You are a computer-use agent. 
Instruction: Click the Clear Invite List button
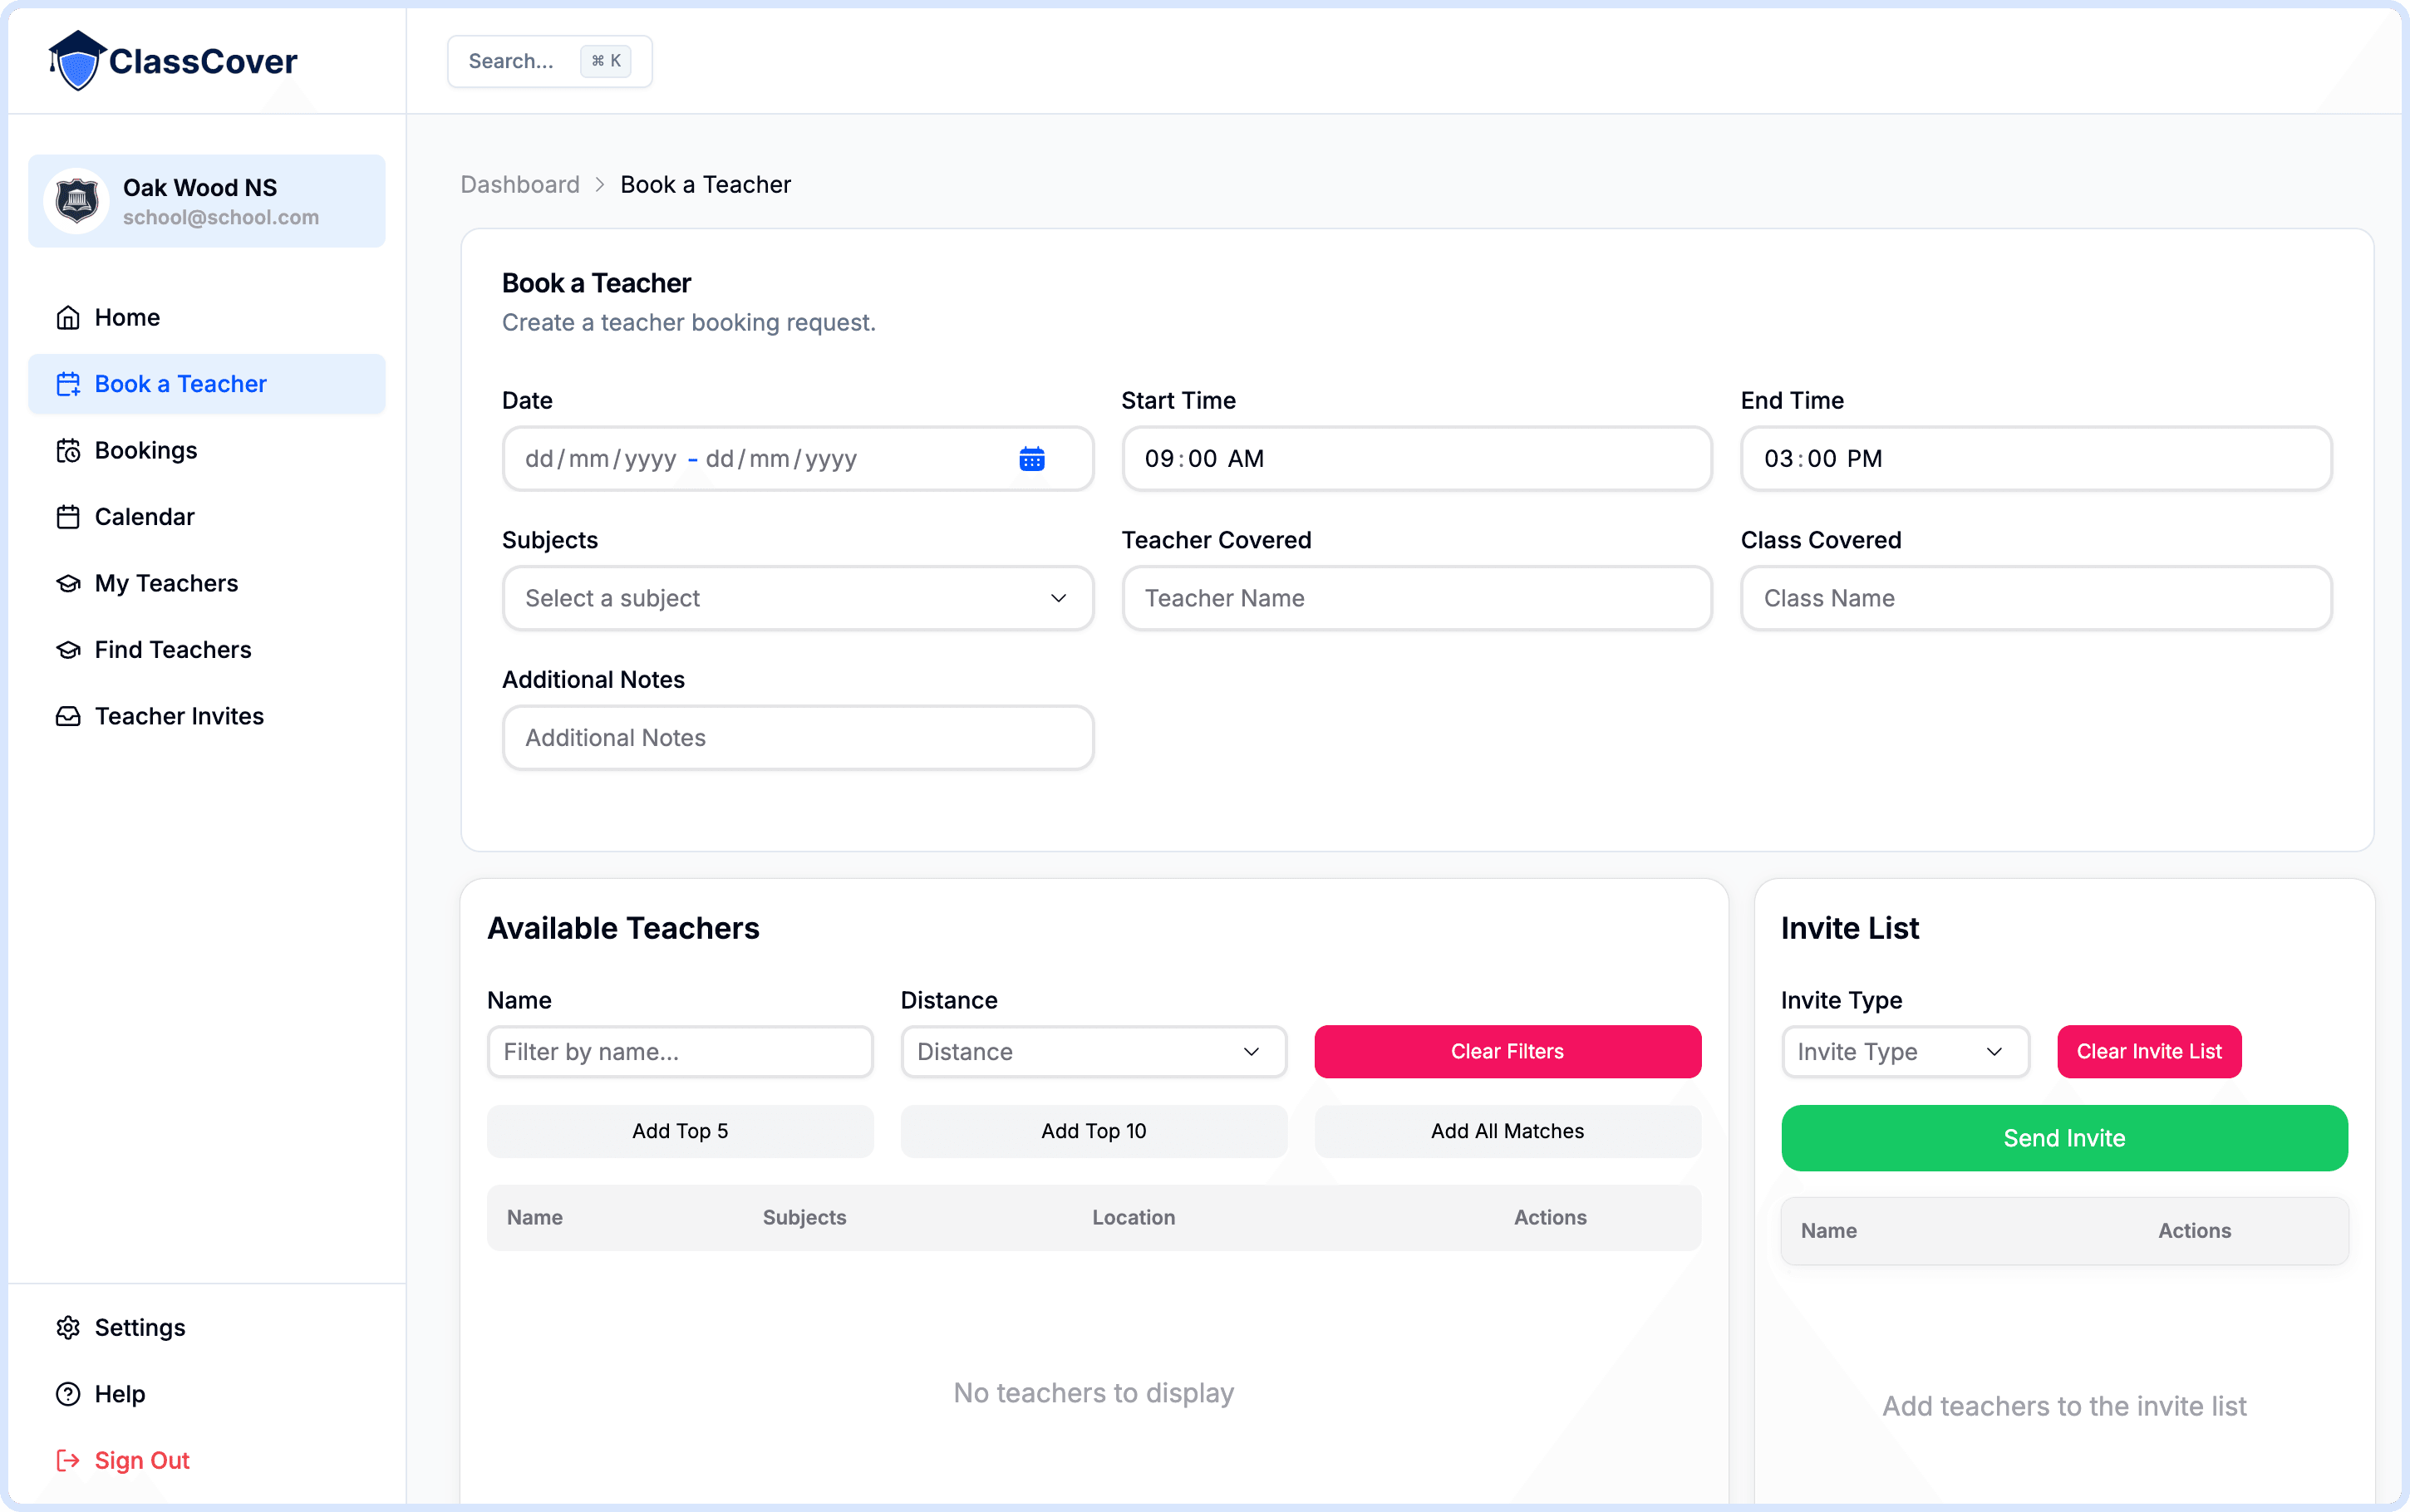(2149, 1052)
